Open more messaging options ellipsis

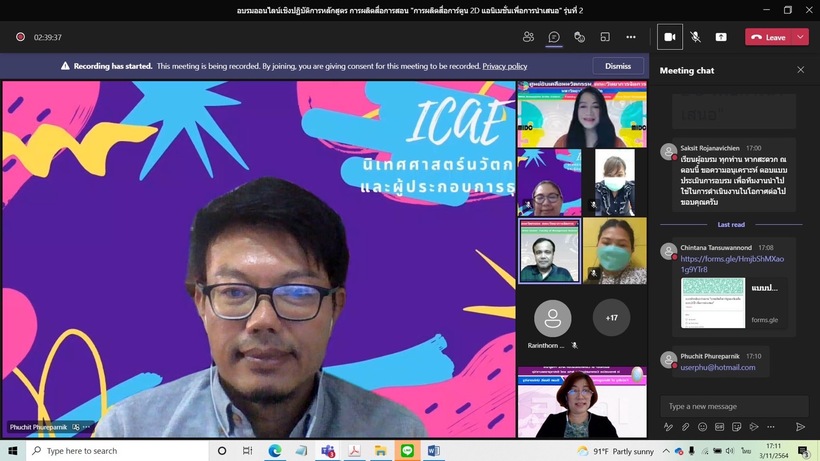[x=771, y=427]
